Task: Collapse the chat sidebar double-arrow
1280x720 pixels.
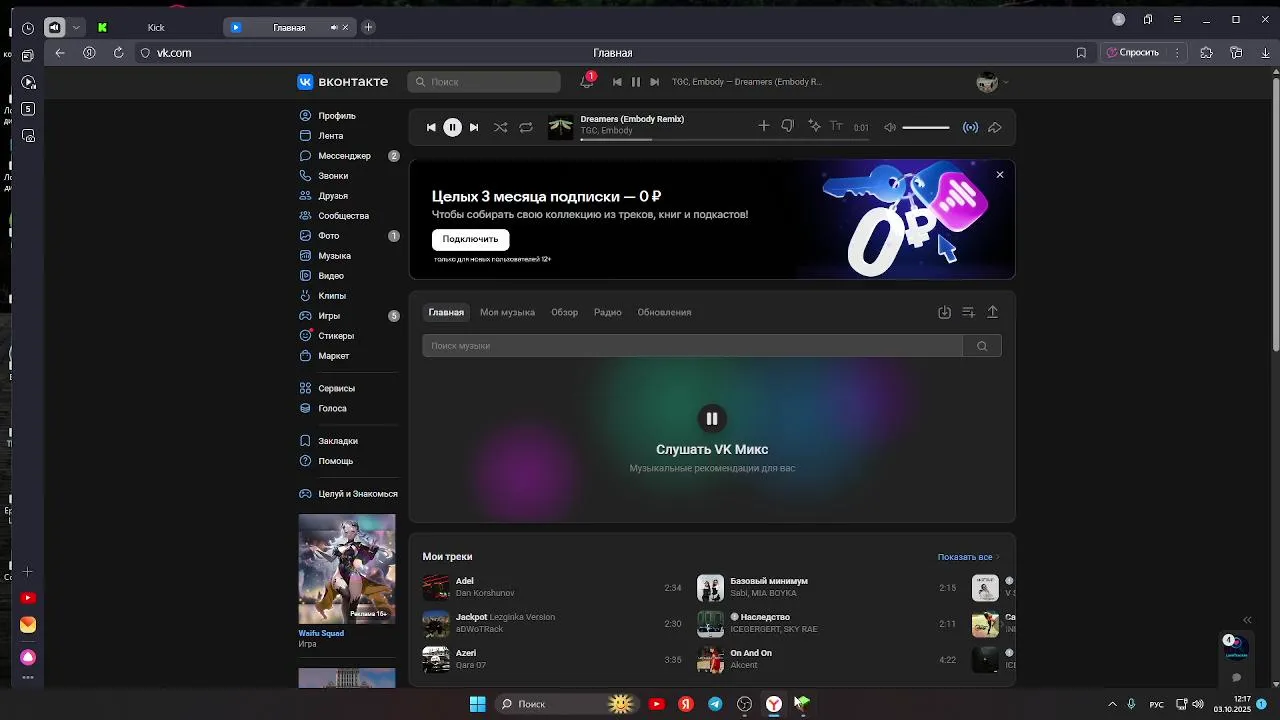Action: pos(1247,620)
